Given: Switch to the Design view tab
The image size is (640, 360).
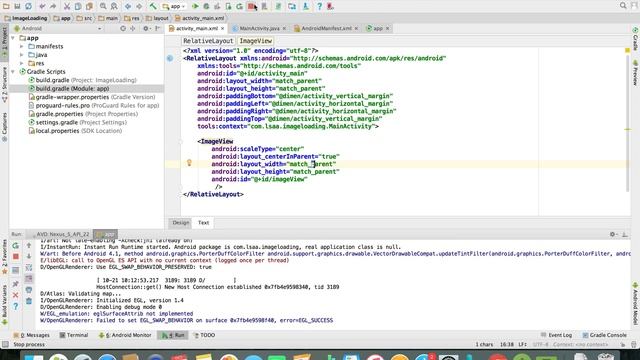Looking at the screenshot, I should [180, 222].
